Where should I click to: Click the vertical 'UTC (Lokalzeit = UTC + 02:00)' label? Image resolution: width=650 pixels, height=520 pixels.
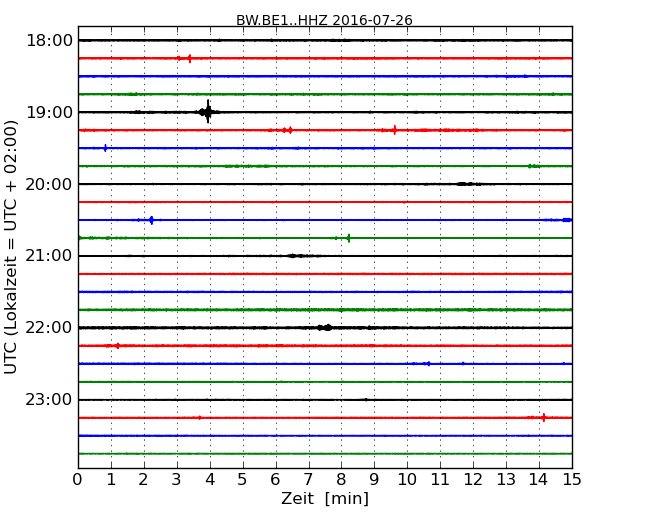click(11, 247)
